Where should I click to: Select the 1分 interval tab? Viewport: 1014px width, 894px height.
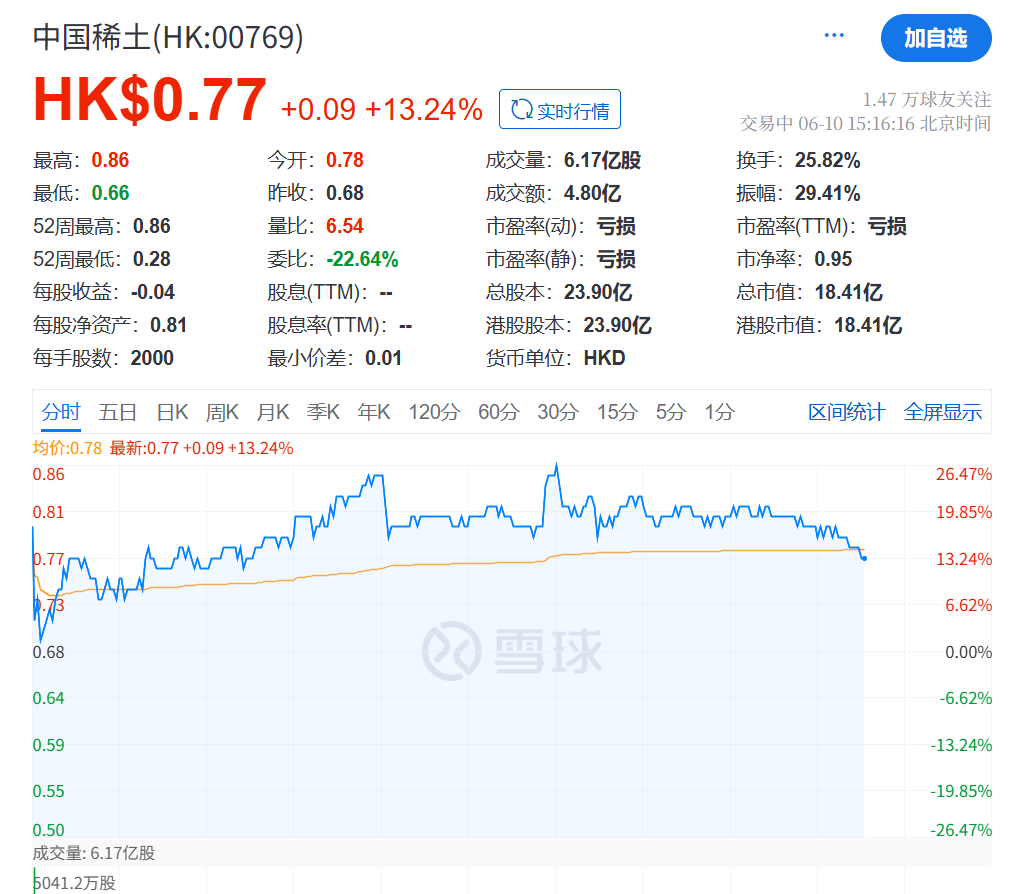(x=719, y=412)
